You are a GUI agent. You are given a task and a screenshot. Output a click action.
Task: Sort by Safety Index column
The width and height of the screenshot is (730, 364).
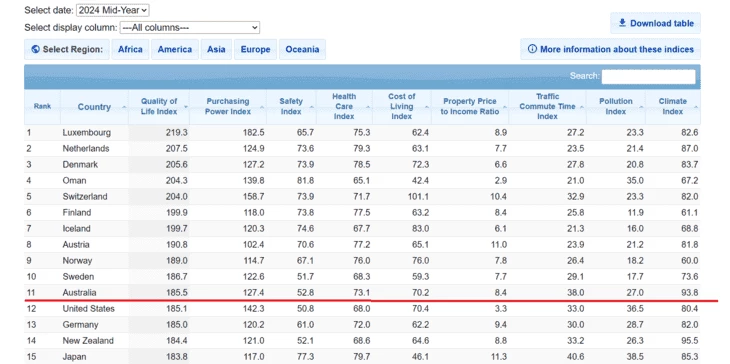[x=291, y=107]
